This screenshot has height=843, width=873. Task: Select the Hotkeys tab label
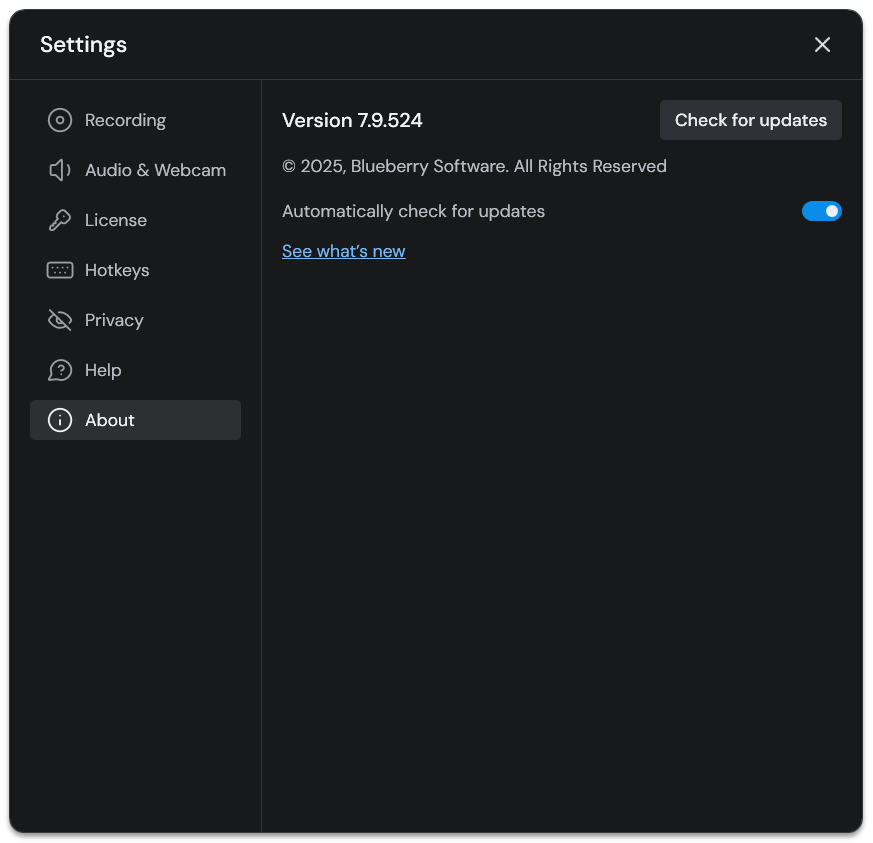click(117, 270)
